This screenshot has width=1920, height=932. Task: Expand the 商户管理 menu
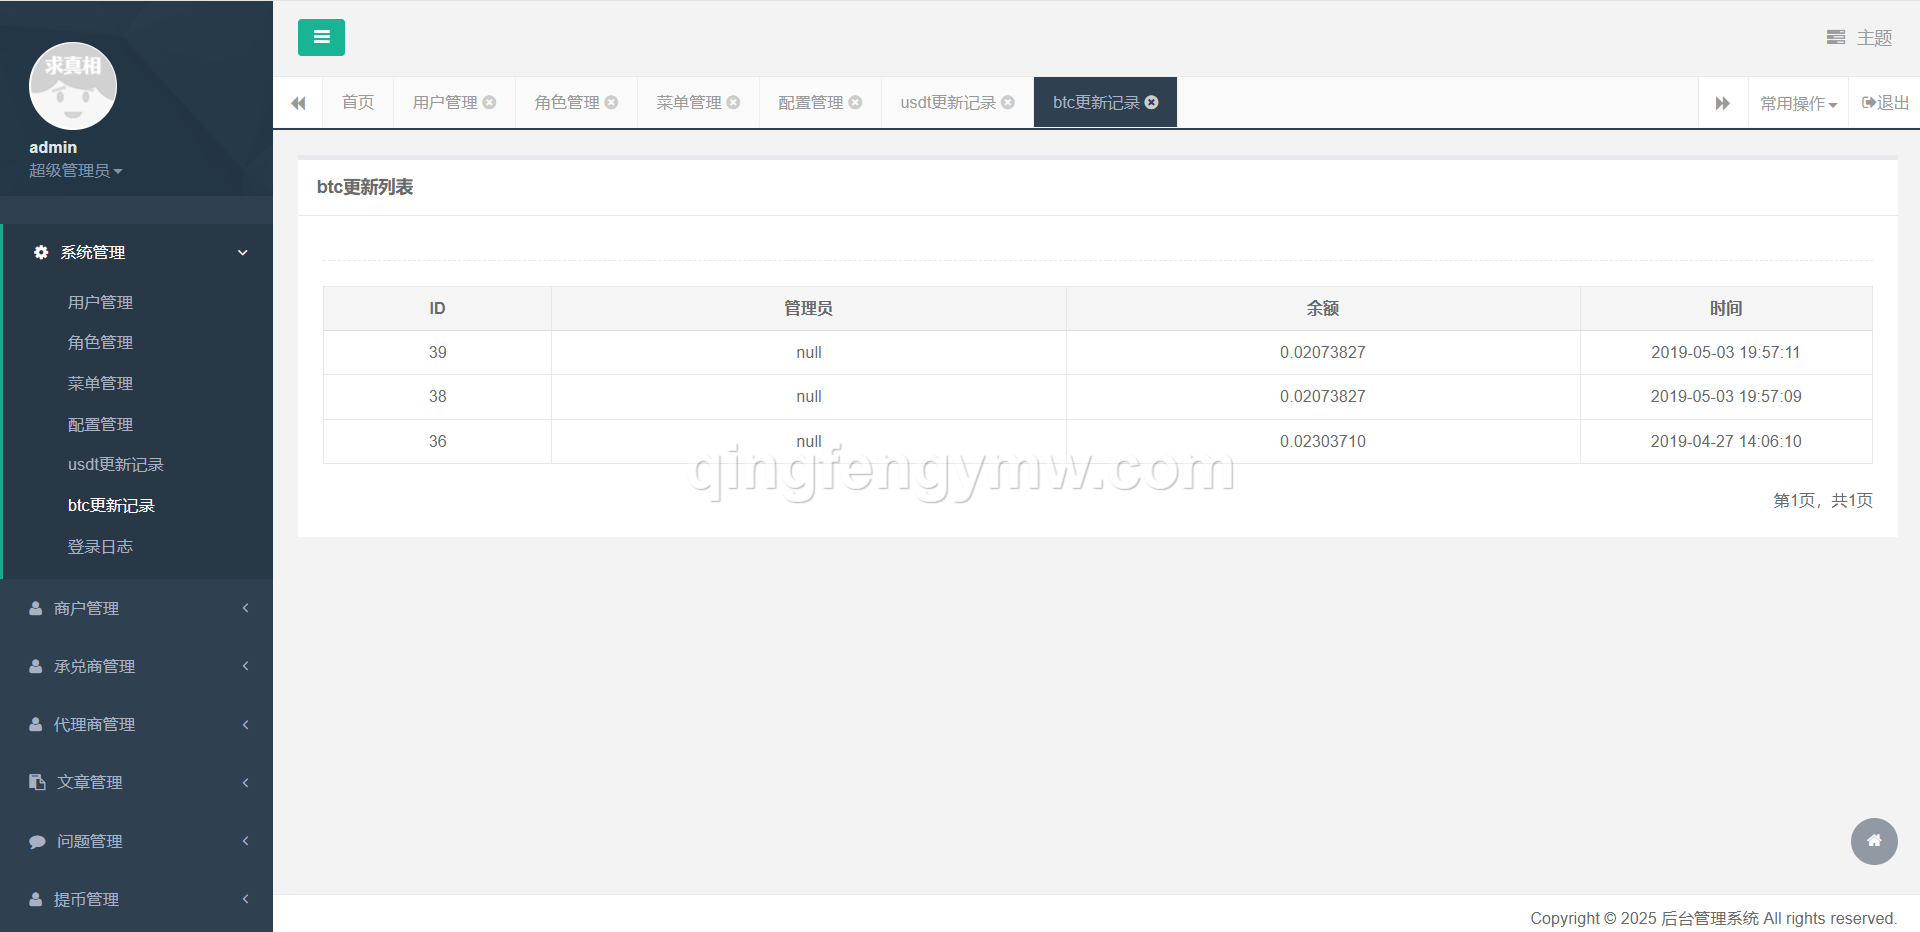(x=136, y=608)
